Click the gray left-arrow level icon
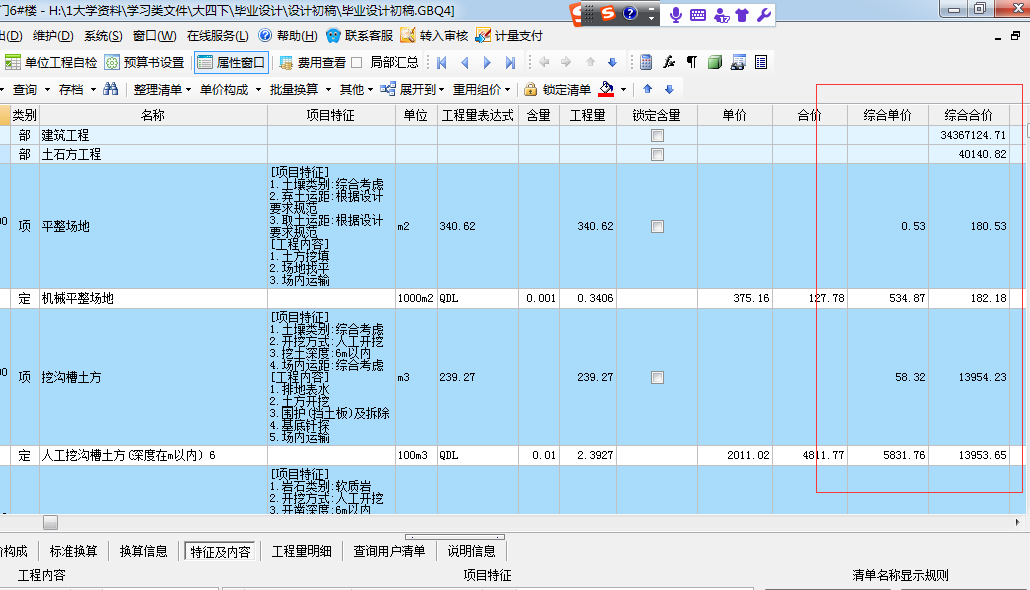Screen dimensions: 1030x590 pyautogui.click(x=544, y=62)
